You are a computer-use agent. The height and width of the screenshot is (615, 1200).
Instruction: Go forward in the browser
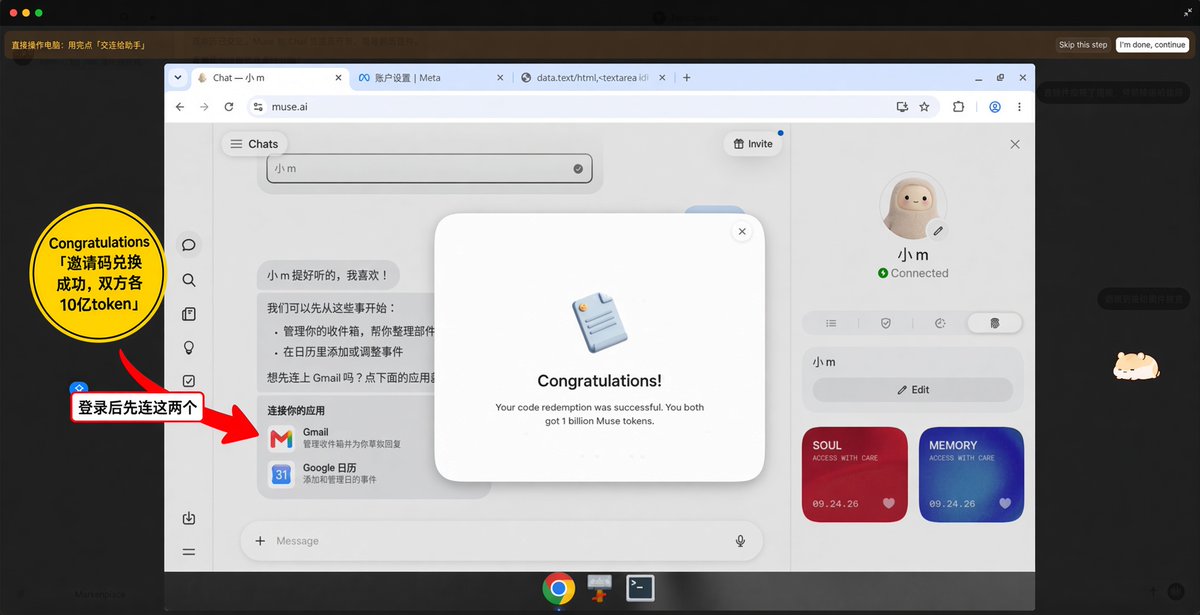[x=204, y=107]
